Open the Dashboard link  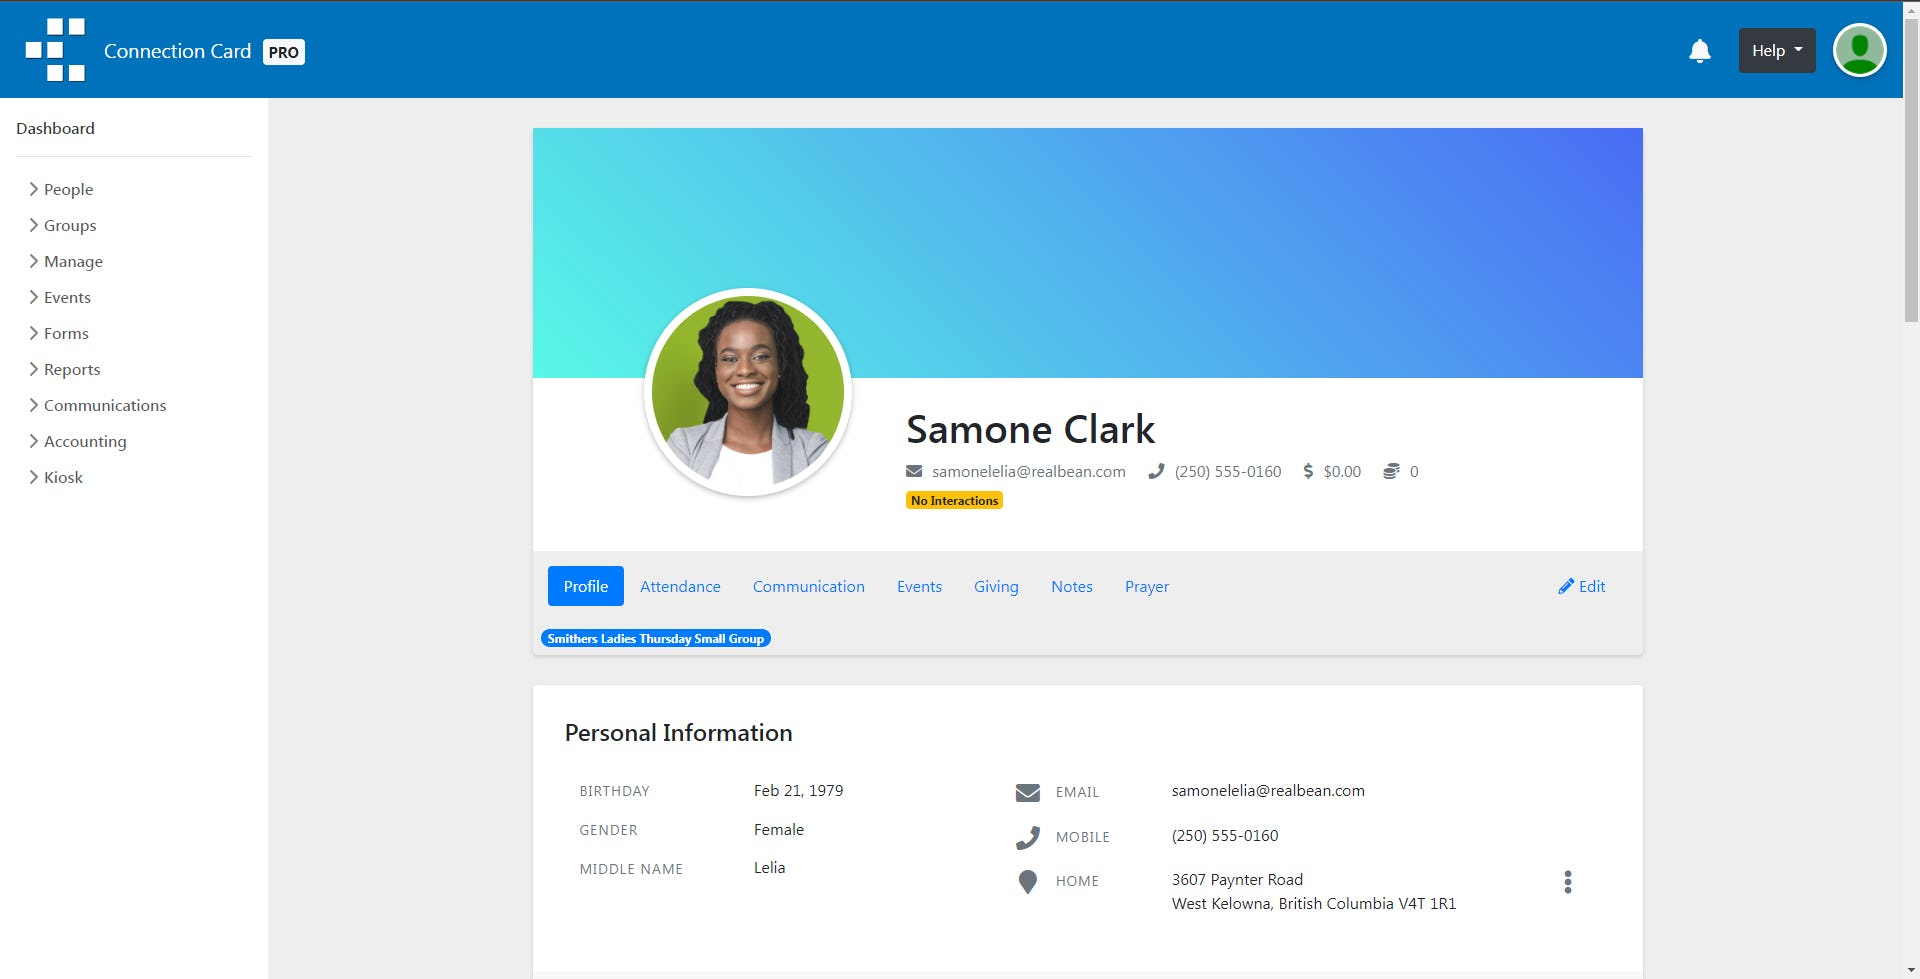[x=55, y=128]
